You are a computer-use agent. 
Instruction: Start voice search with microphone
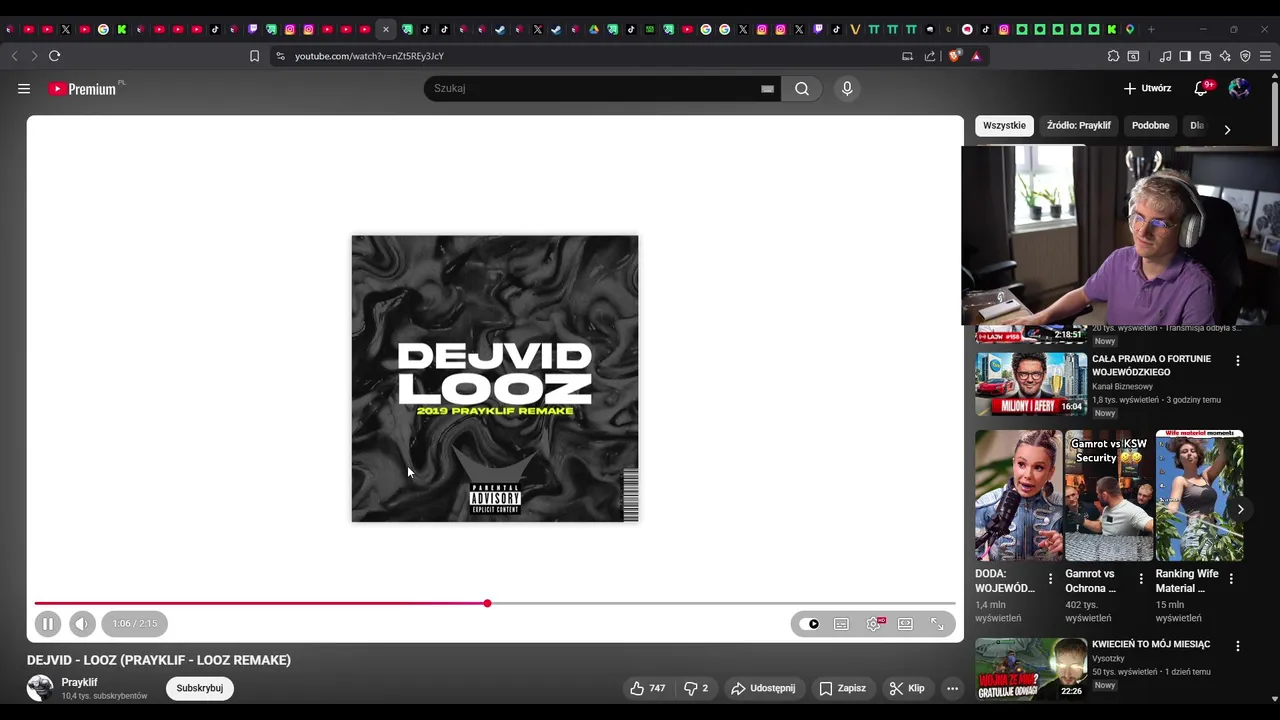pyautogui.click(x=847, y=88)
